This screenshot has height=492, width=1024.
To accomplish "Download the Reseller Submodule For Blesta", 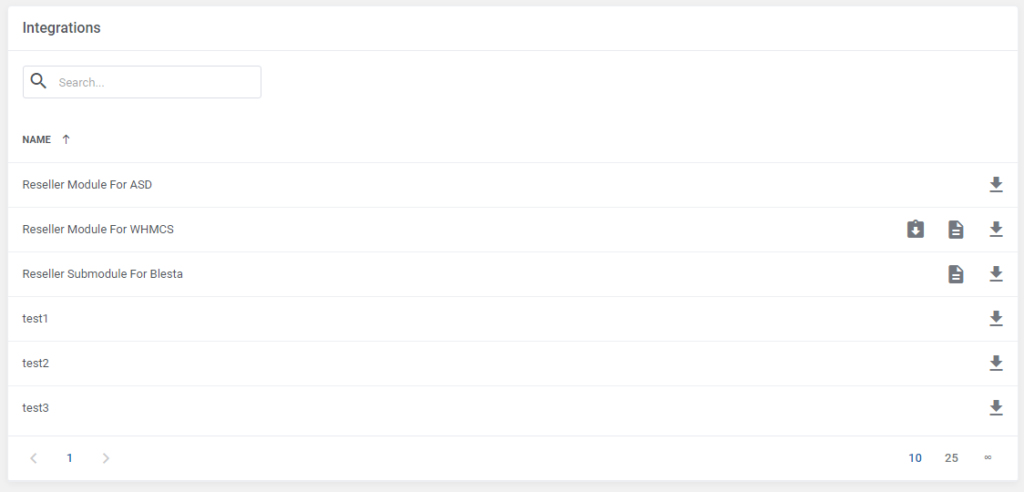I will tap(995, 274).
